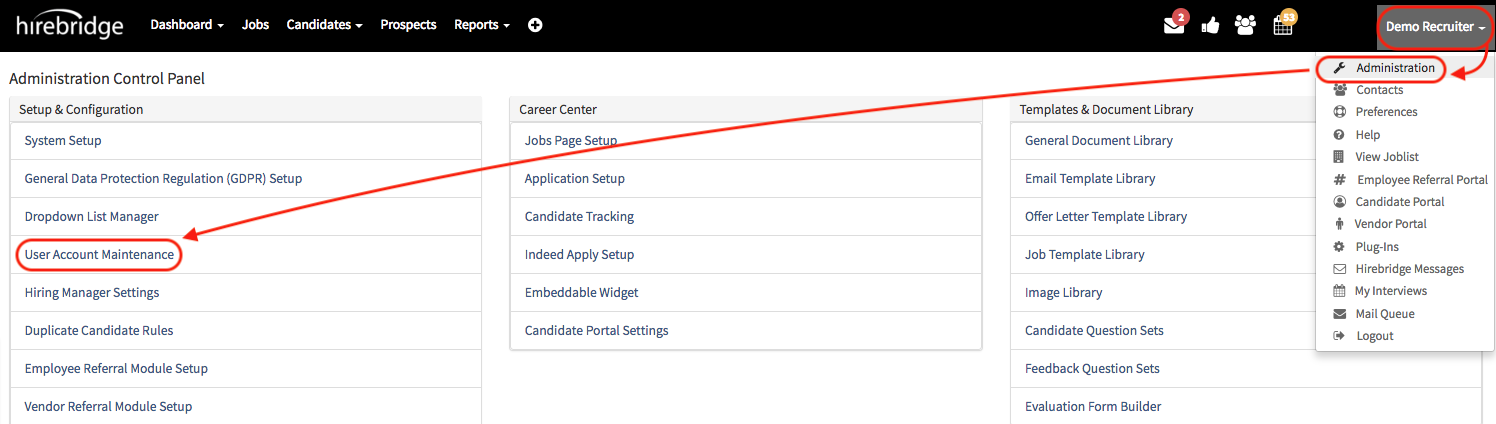Open the Dropdown List Manager link
Image resolution: width=1496 pixels, height=424 pixels.
click(91, 217)
